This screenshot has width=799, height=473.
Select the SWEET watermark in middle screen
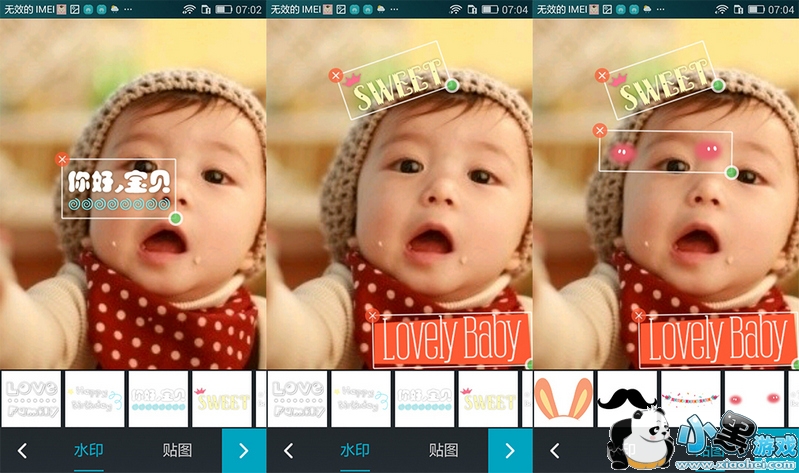[393, 81]
